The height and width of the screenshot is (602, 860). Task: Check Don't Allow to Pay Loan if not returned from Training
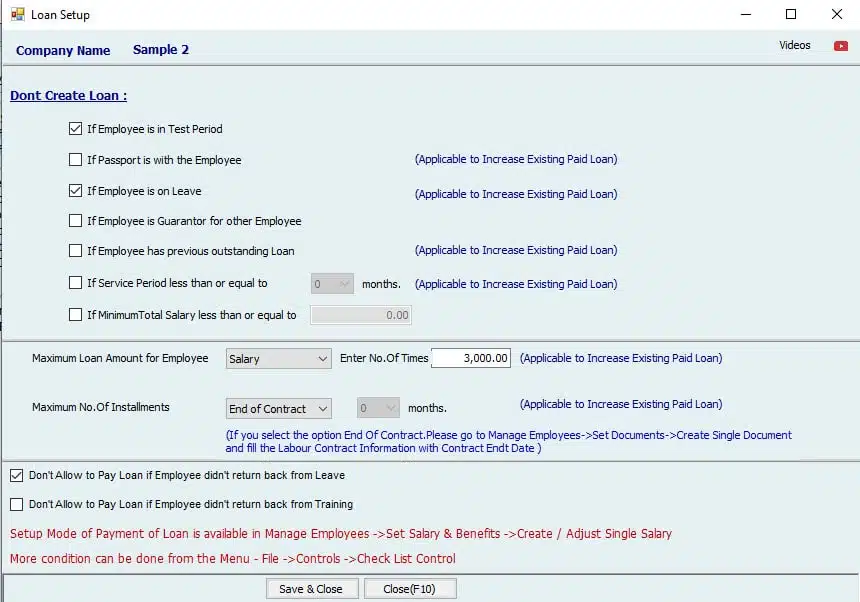(x=16, y=504)
